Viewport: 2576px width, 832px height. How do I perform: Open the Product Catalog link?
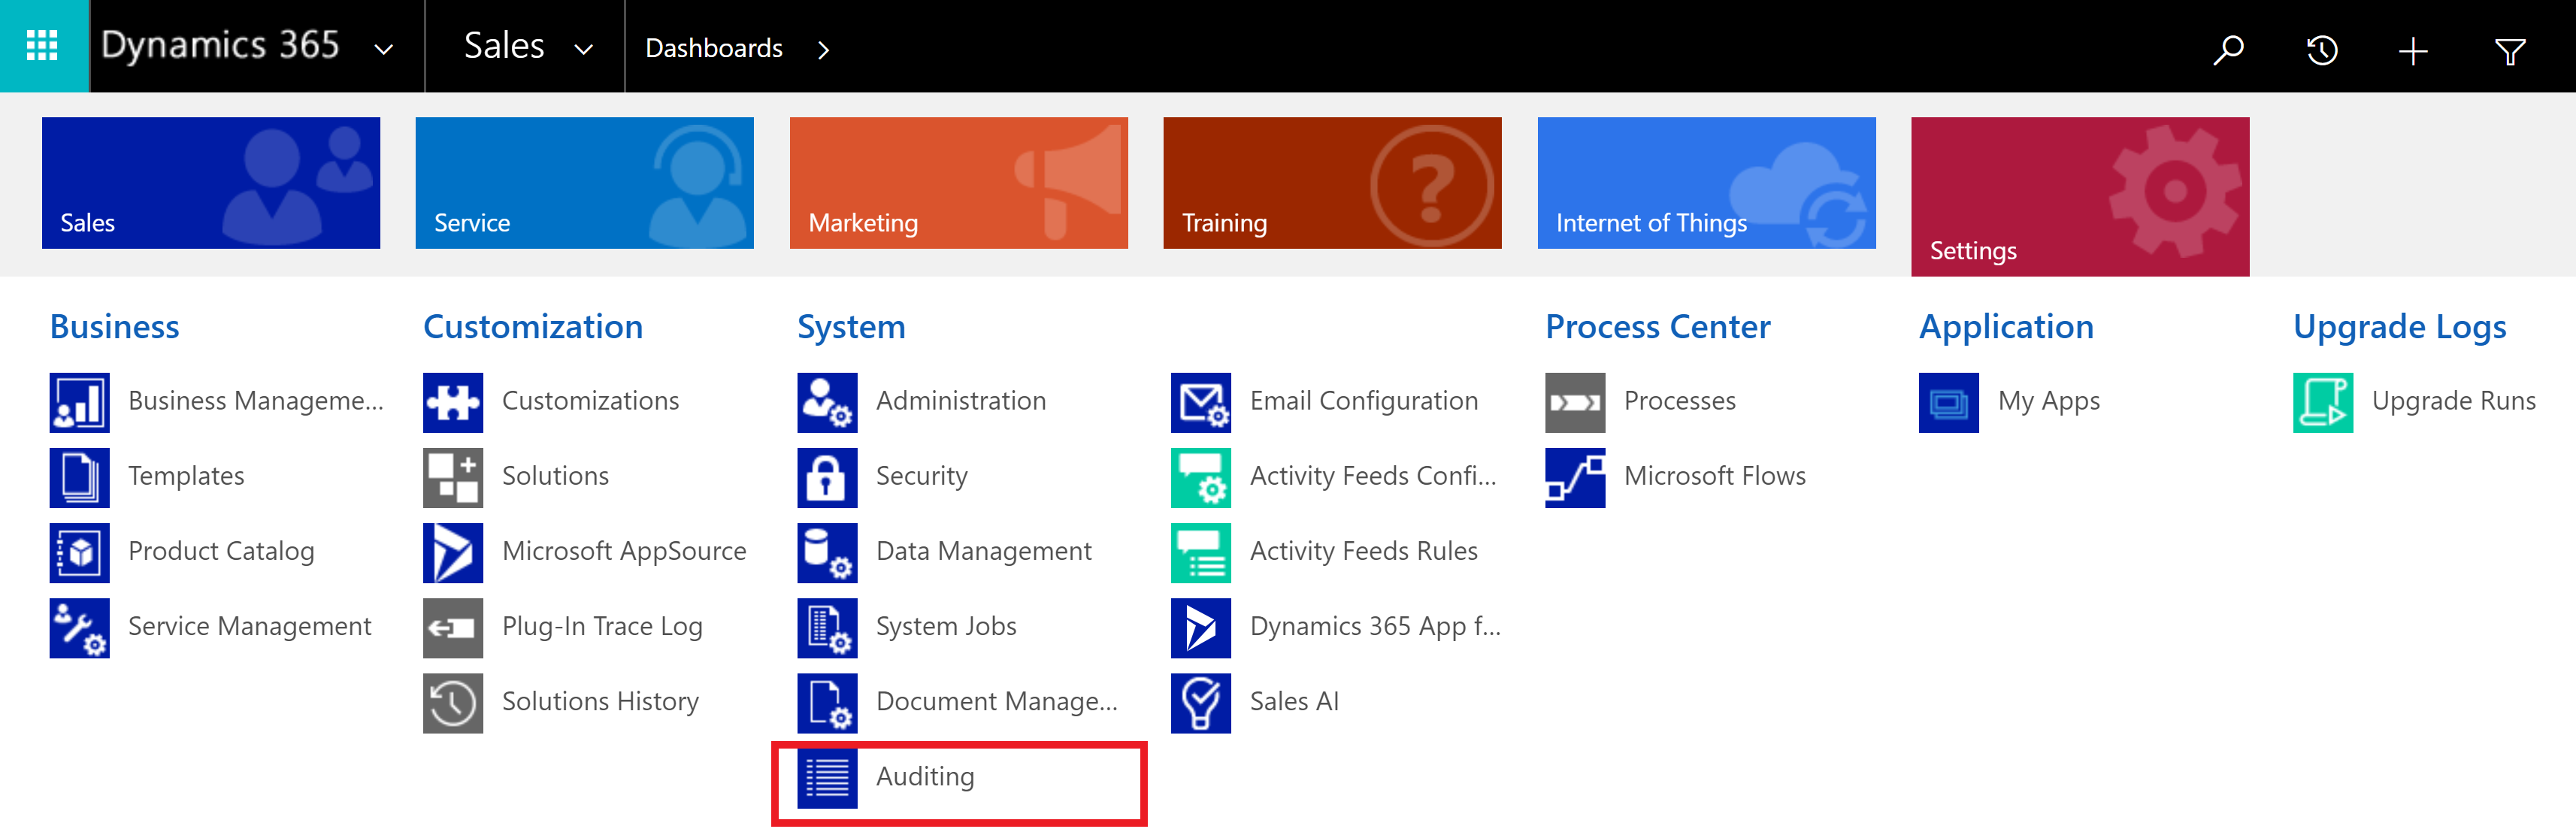pyautogui.click(x=221, y=552)
